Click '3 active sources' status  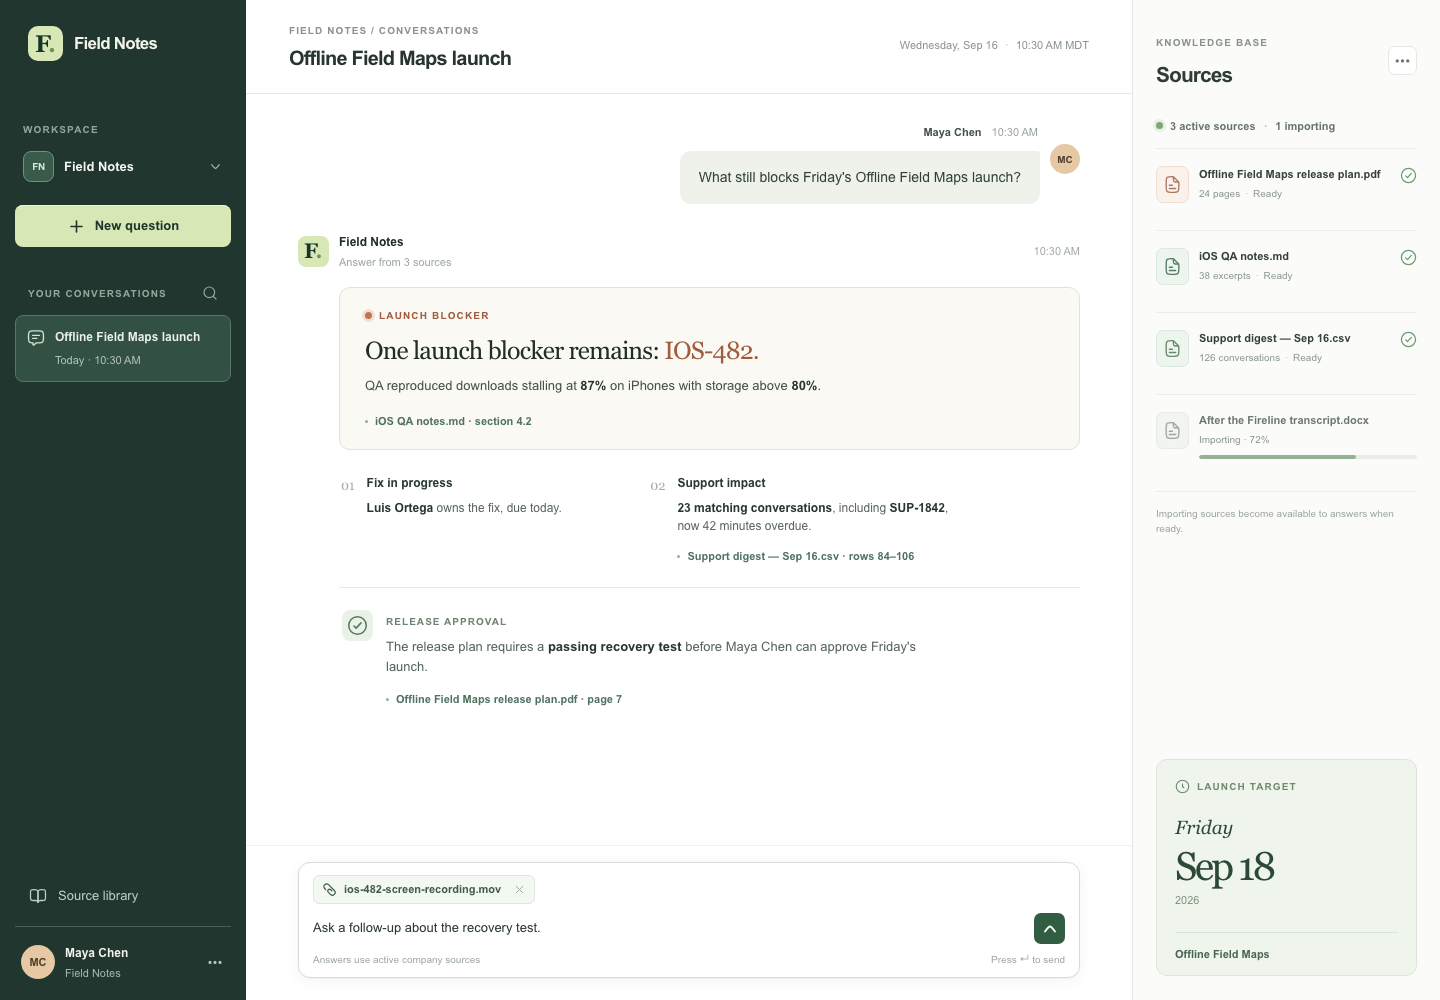coord(1212,126)
